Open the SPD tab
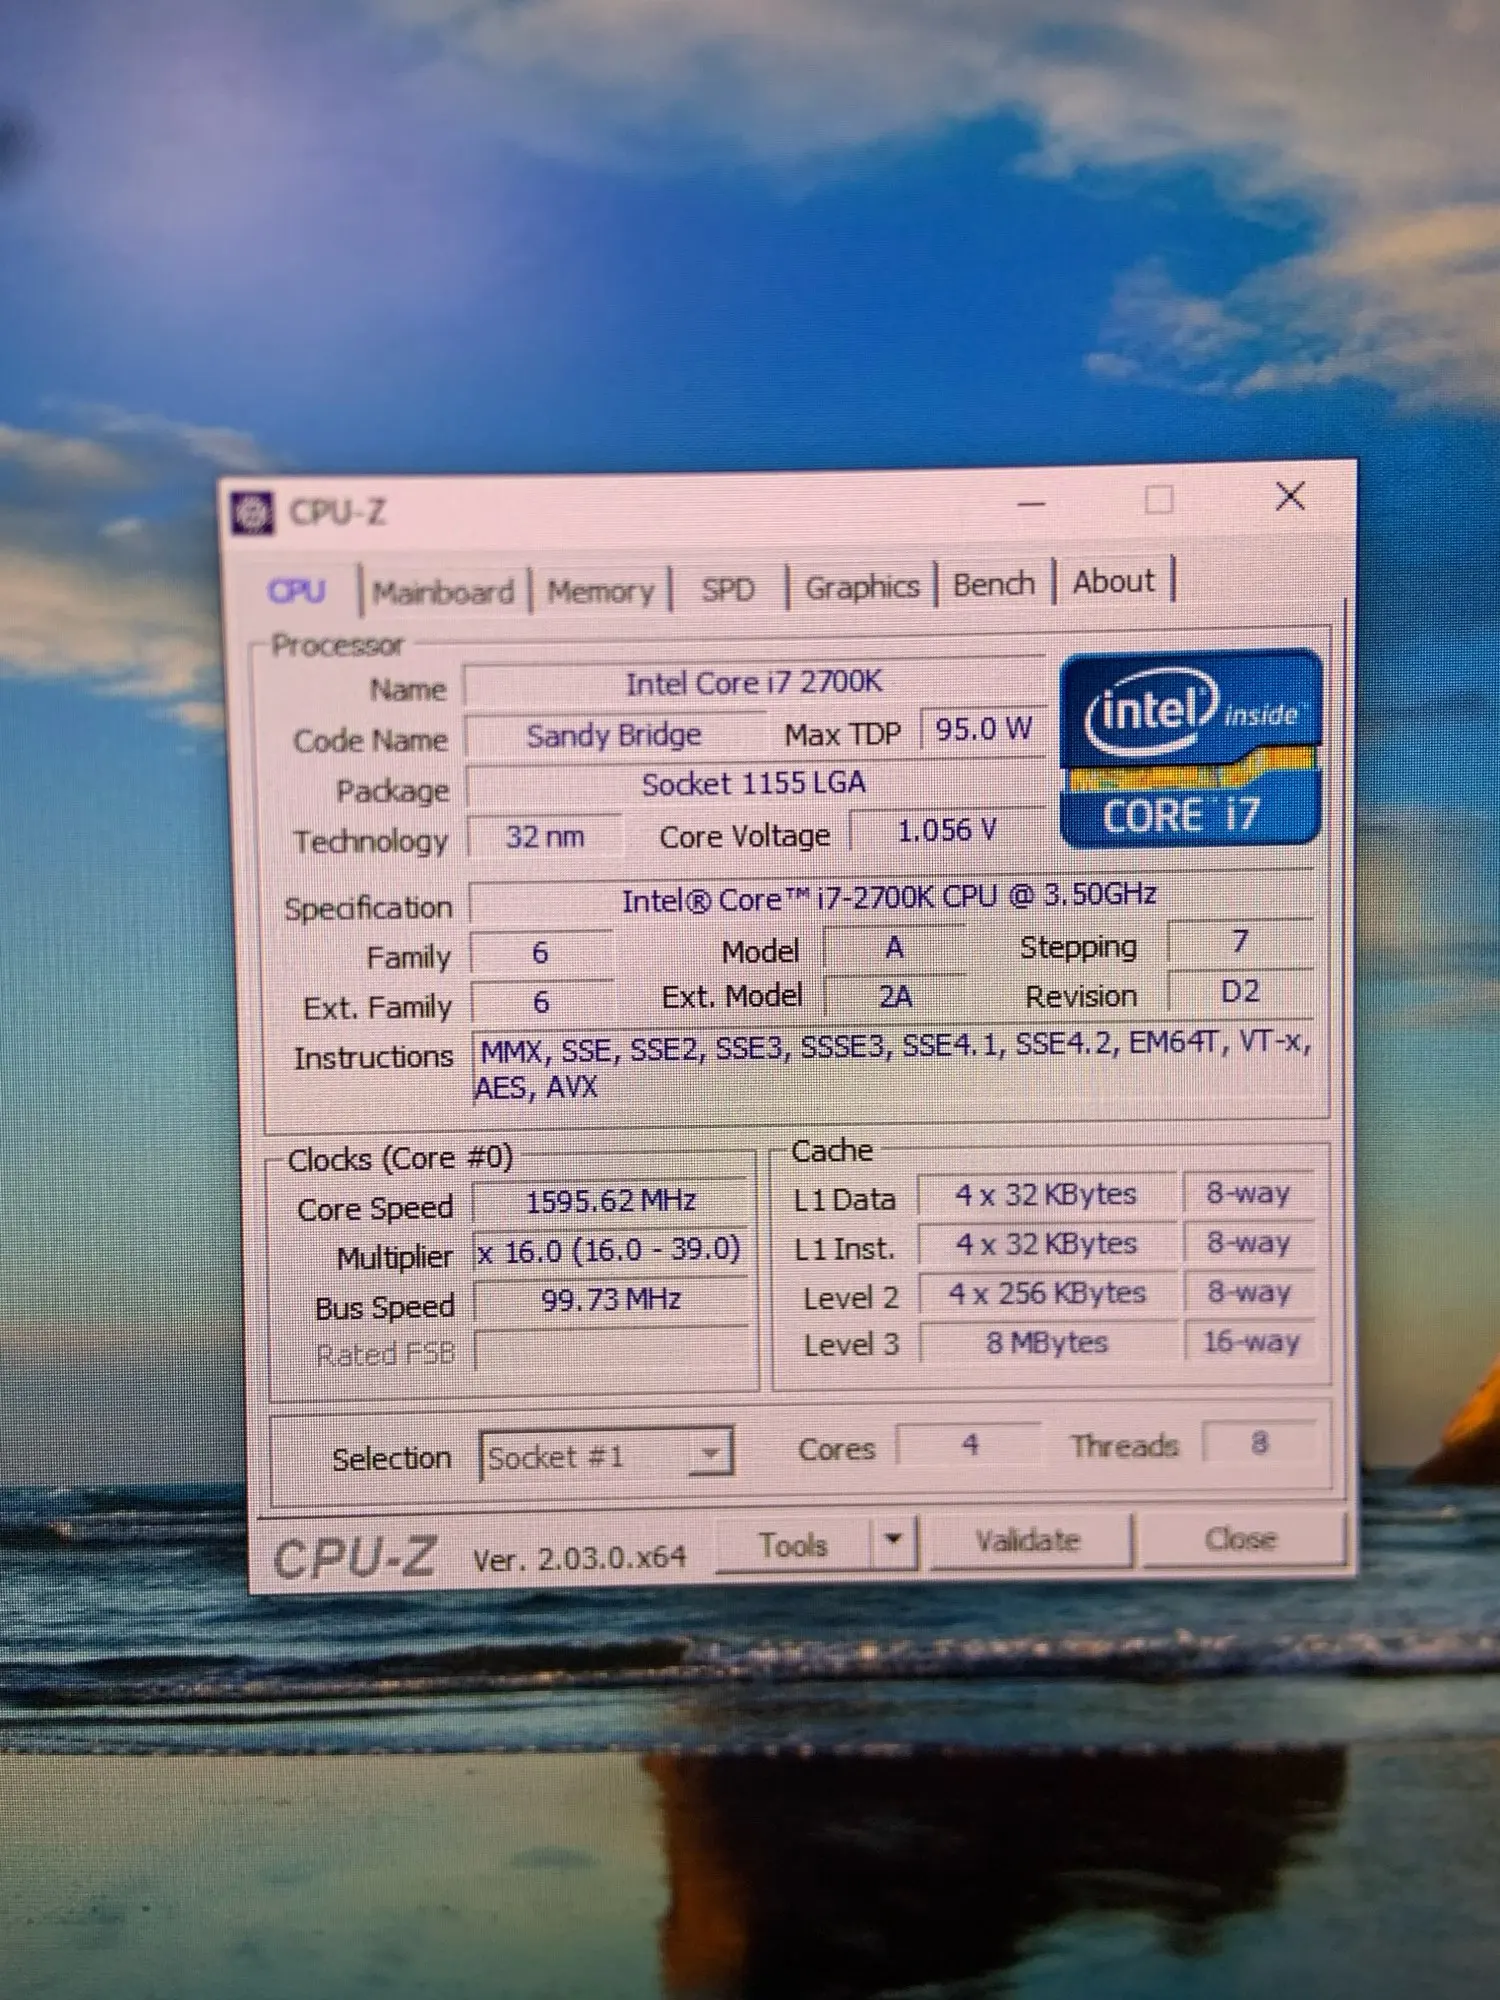Screen dimensions: 1500x2000 (728, 589)
